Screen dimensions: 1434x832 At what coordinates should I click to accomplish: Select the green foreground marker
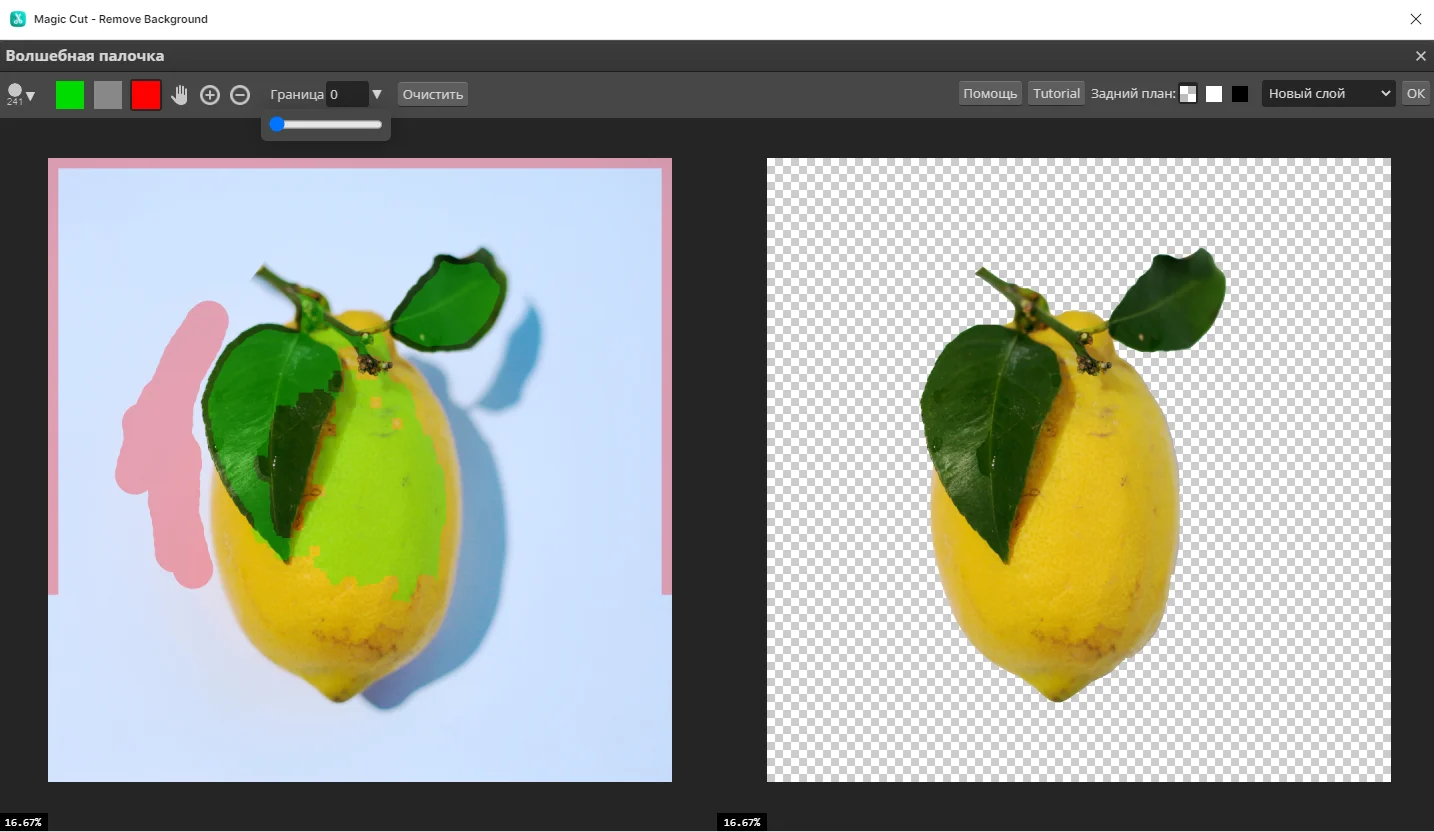coord(70,95)
